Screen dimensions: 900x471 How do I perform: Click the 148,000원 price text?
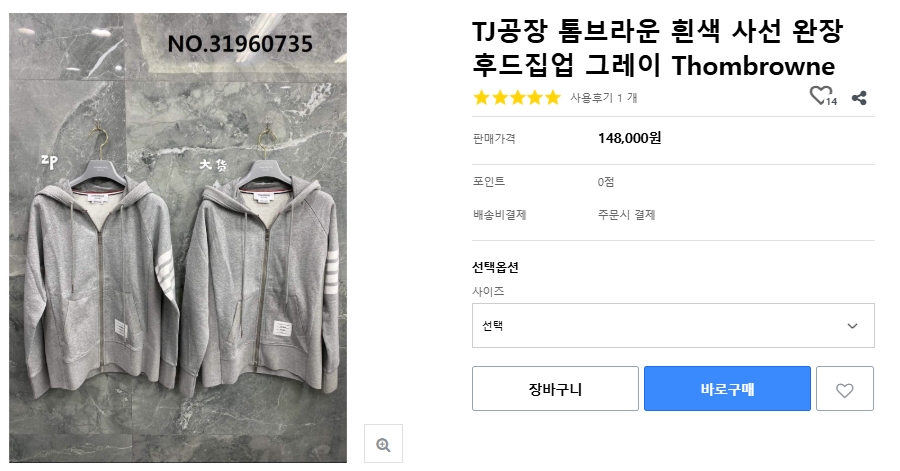(629, 139)
